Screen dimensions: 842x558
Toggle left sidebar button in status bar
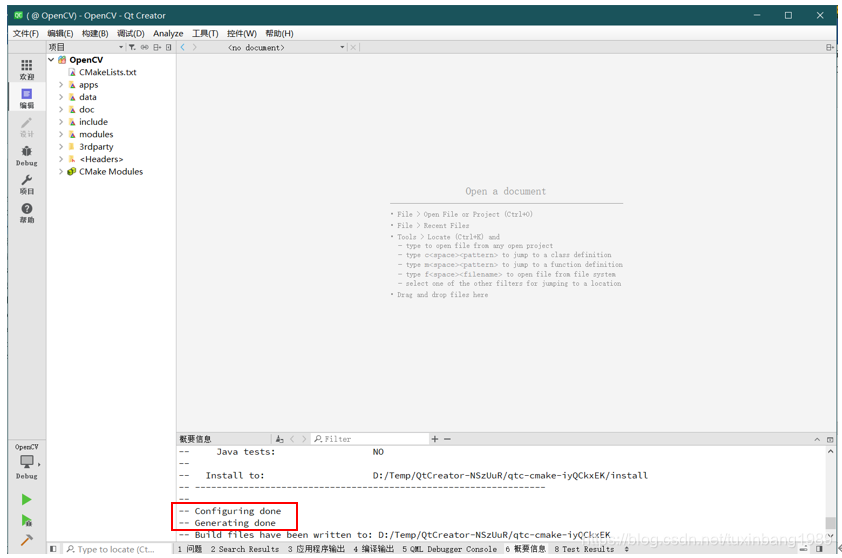pos(53,549)
